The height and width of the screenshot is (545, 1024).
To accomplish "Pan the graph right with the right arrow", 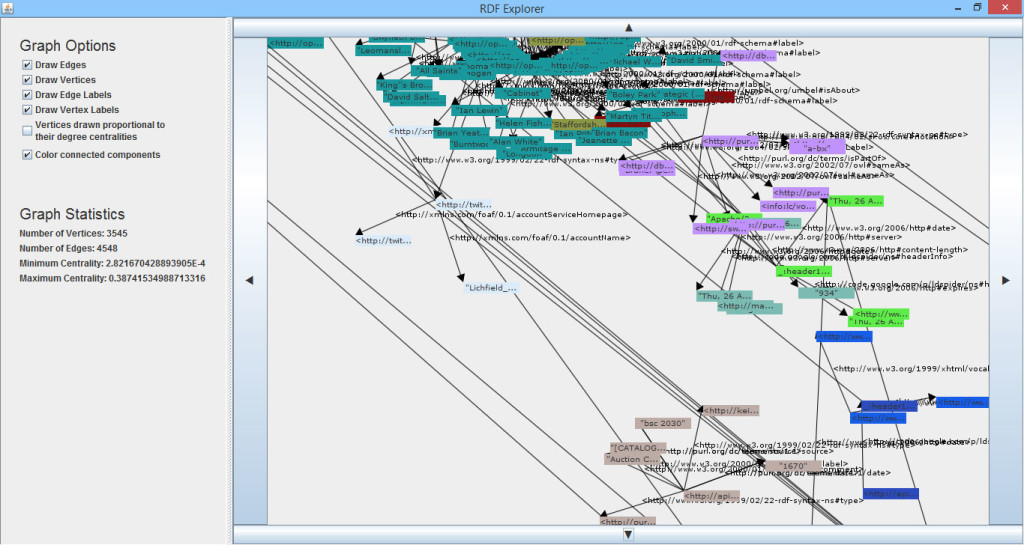I will point(1005,280).
